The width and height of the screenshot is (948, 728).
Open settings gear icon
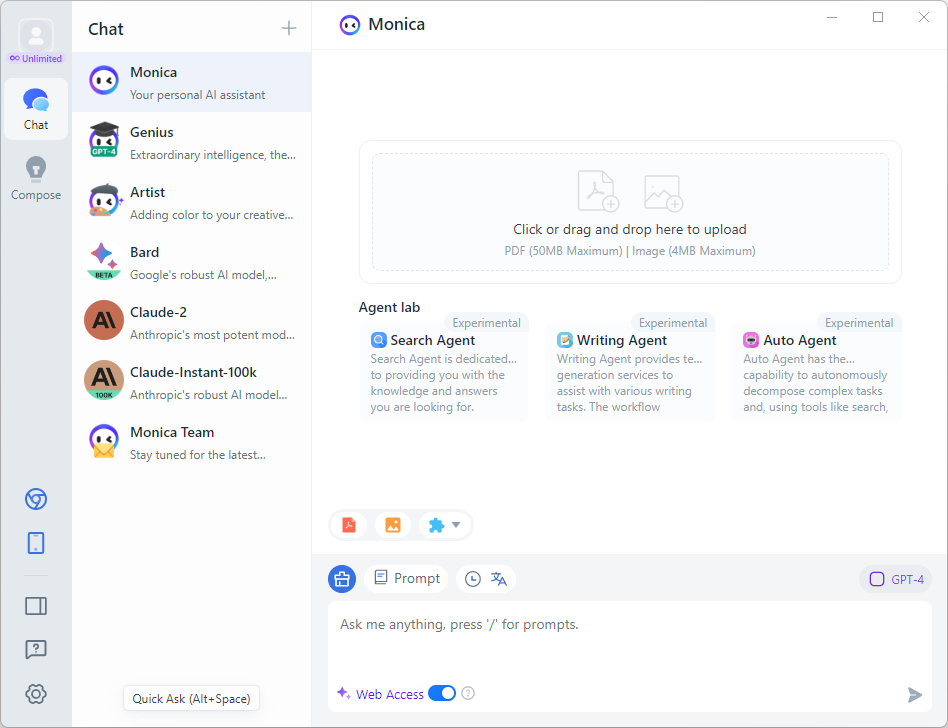[x=36, y=694]
